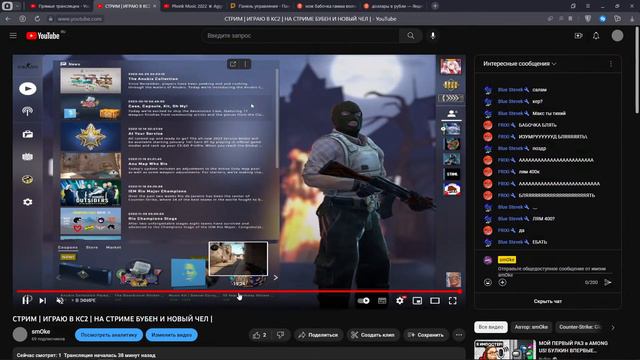Screen dimensions: 640x360
Task: Select 'Все видео' filter chip
Action: (x=491, y=327)
